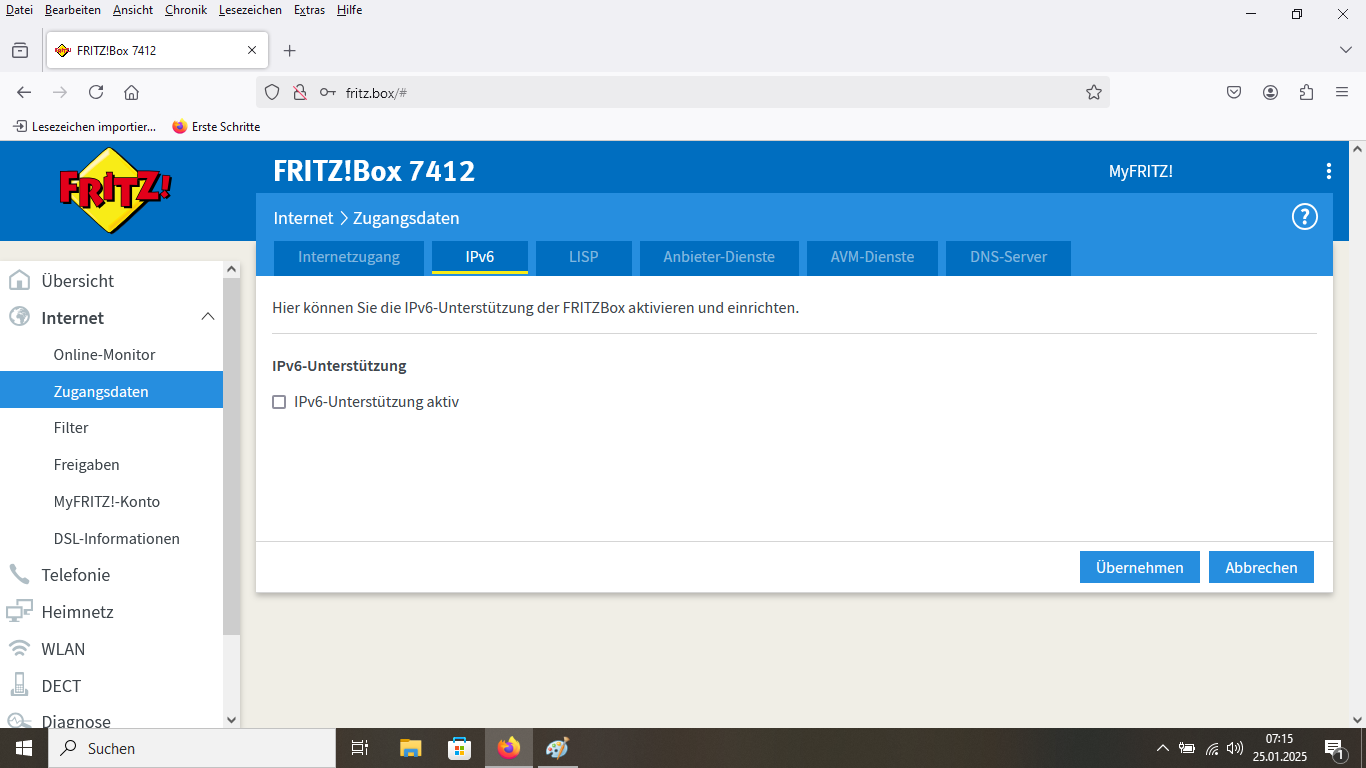Click the Übernehmen button
The height and width of the screenshot is (768, 1366).
(1140, 567)
